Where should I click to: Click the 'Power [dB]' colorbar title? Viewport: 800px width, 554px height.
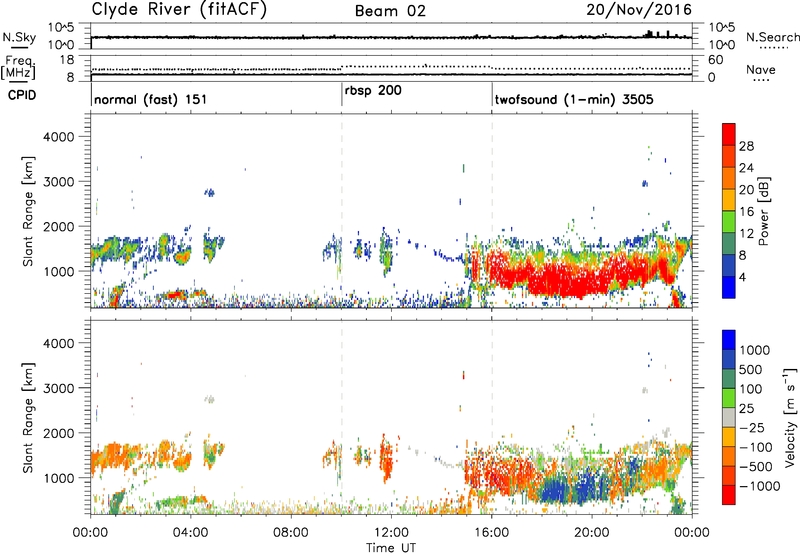(763, 211)
